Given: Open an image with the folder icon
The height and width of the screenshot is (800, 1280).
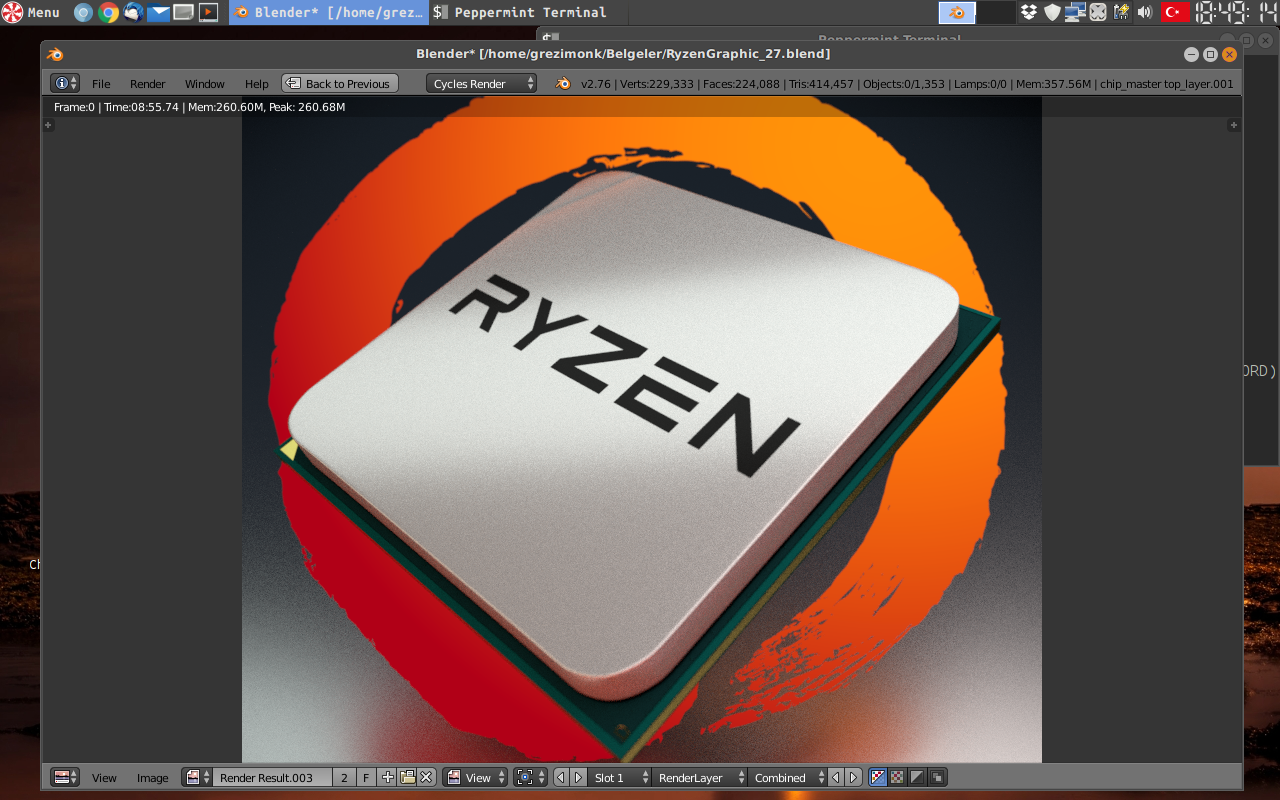Looking at the screenshot, I should coord(407,777).
